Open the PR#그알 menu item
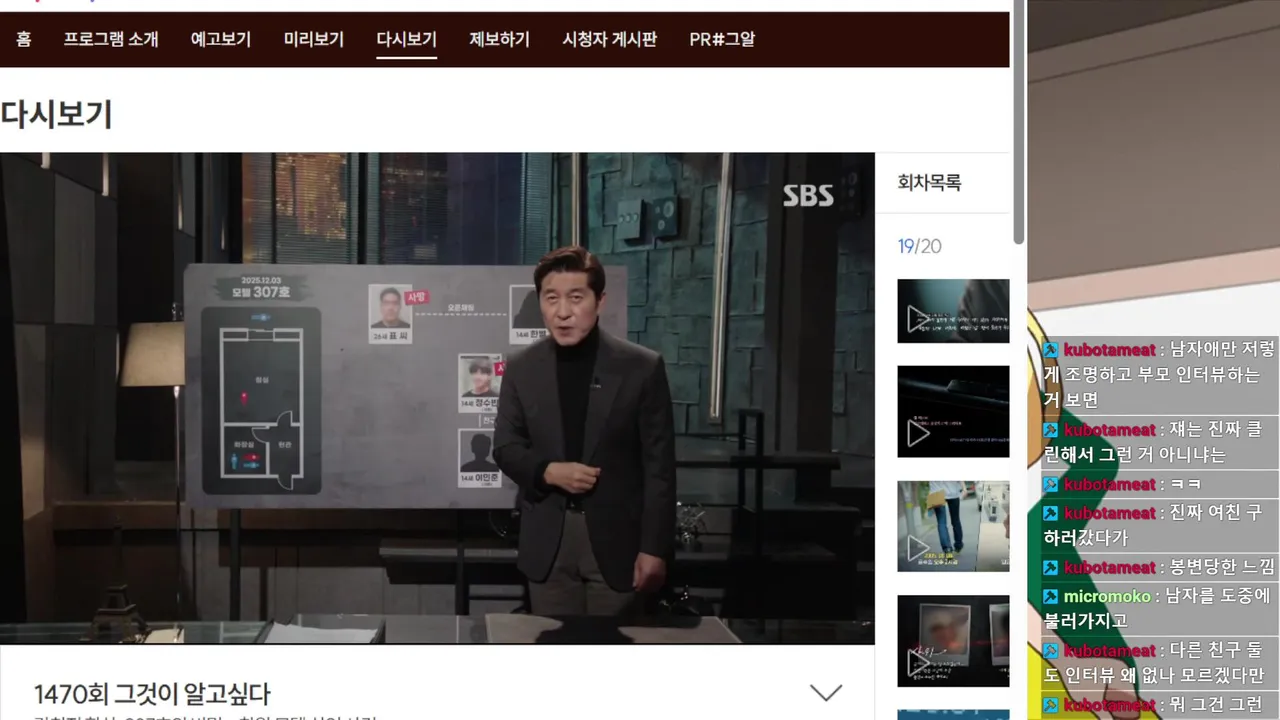Screen dimensions: 1280x720 [722, 40]
